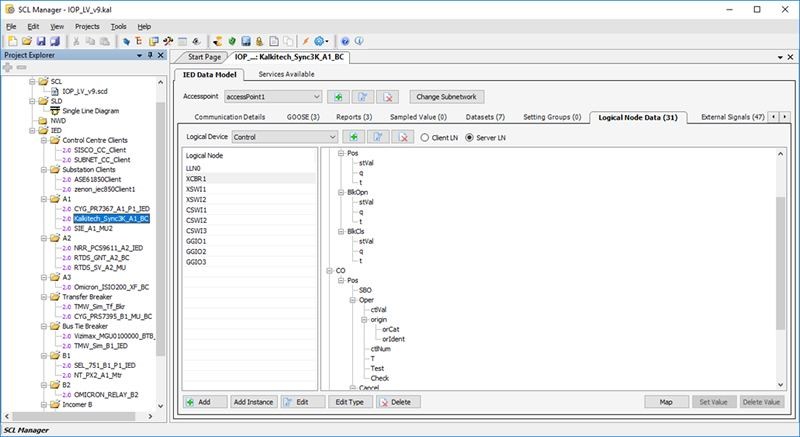Pin the Project Explorer panel

150,56
